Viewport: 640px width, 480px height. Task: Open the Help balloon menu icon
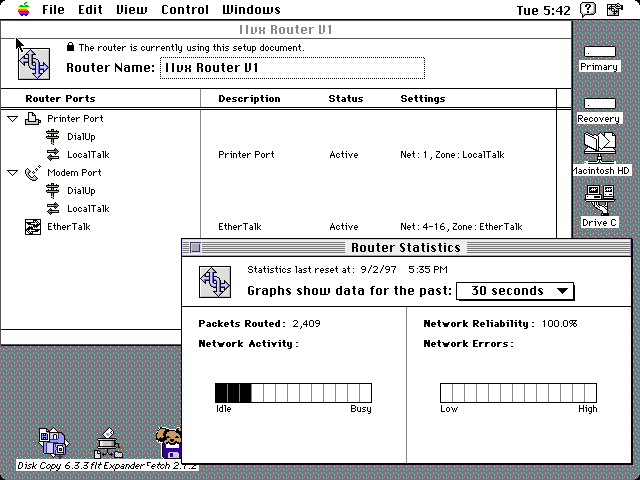[x=588, y=9]
